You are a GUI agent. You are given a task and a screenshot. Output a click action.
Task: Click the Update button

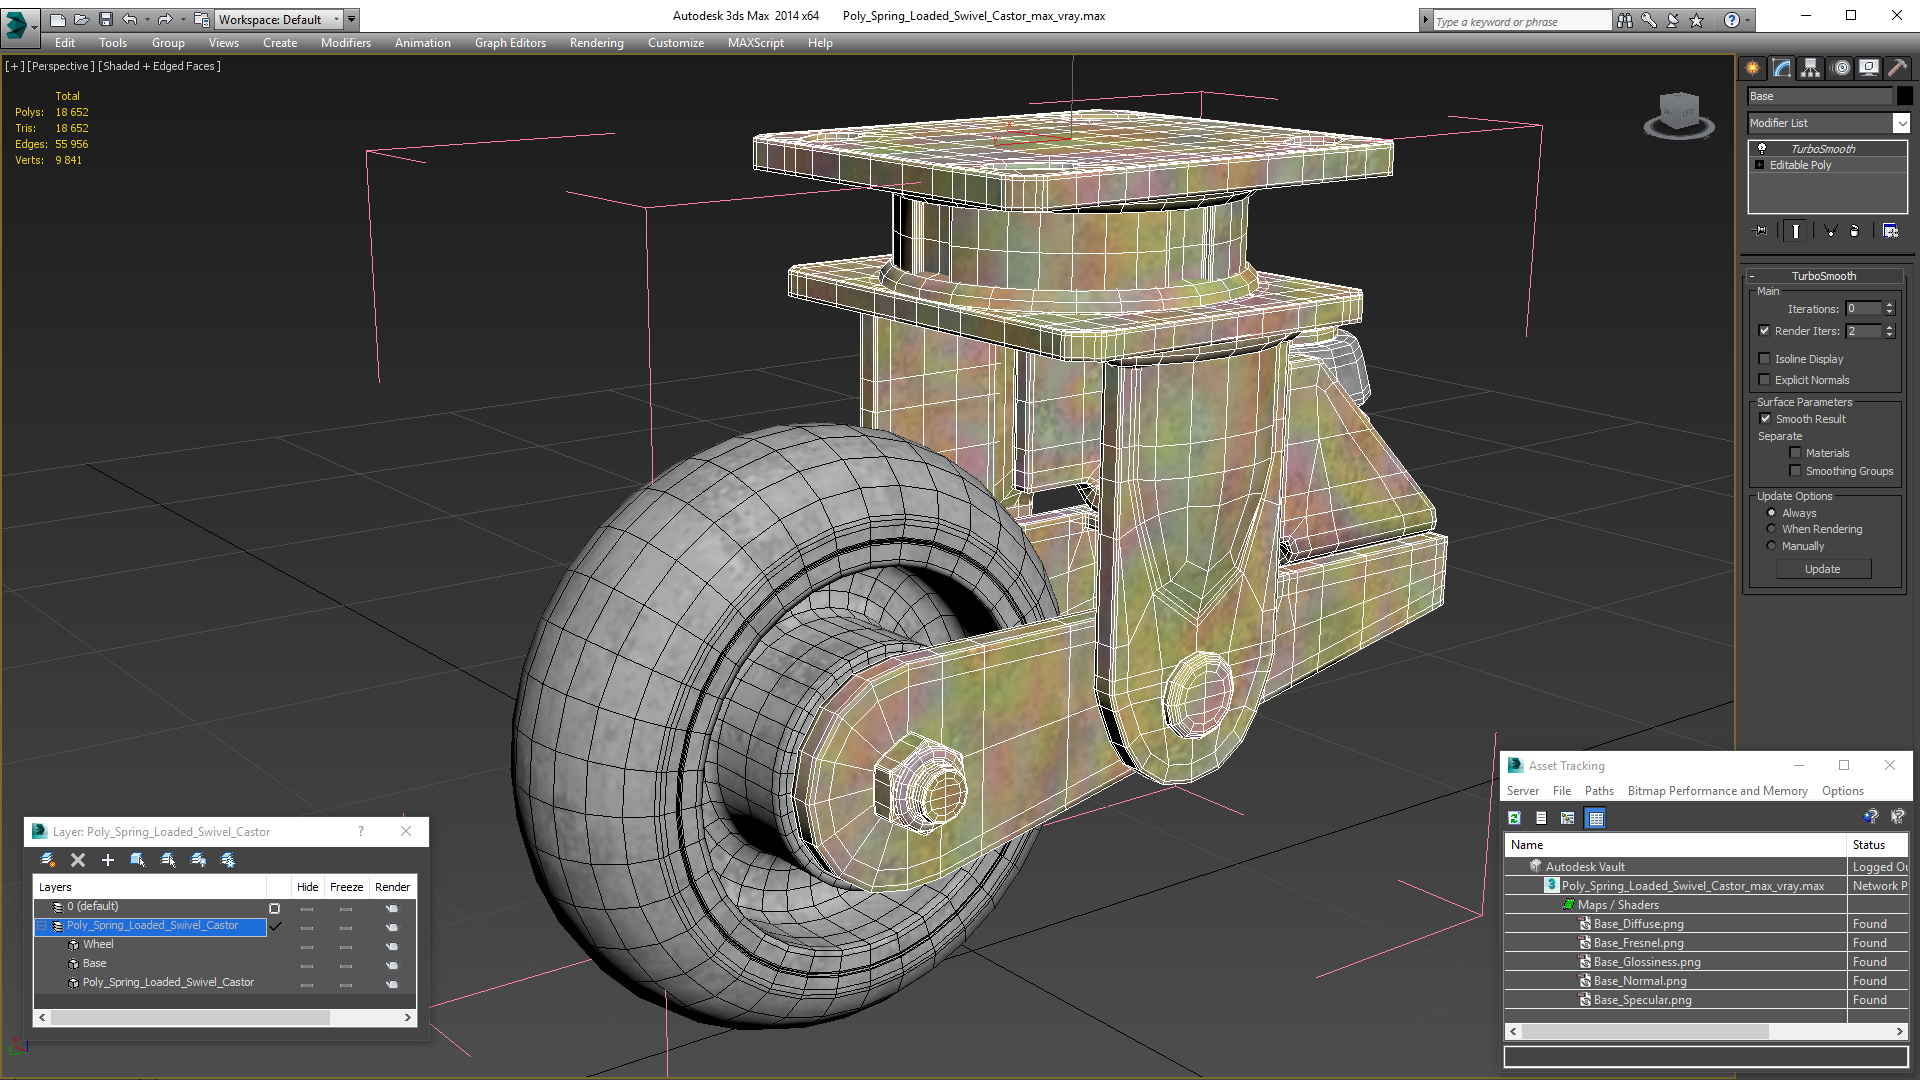point(1823,569)
